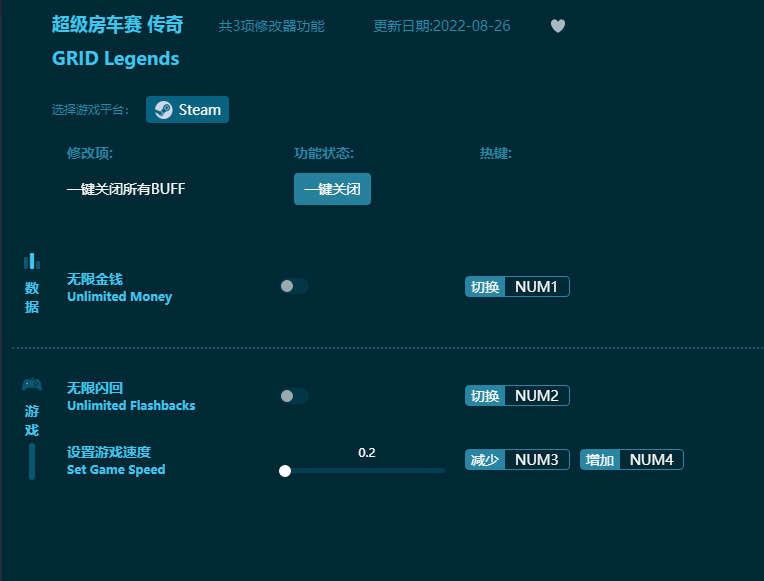Click the 修改项: column header
The height and width of the screenshot is (581, 764).
point(90,154)
